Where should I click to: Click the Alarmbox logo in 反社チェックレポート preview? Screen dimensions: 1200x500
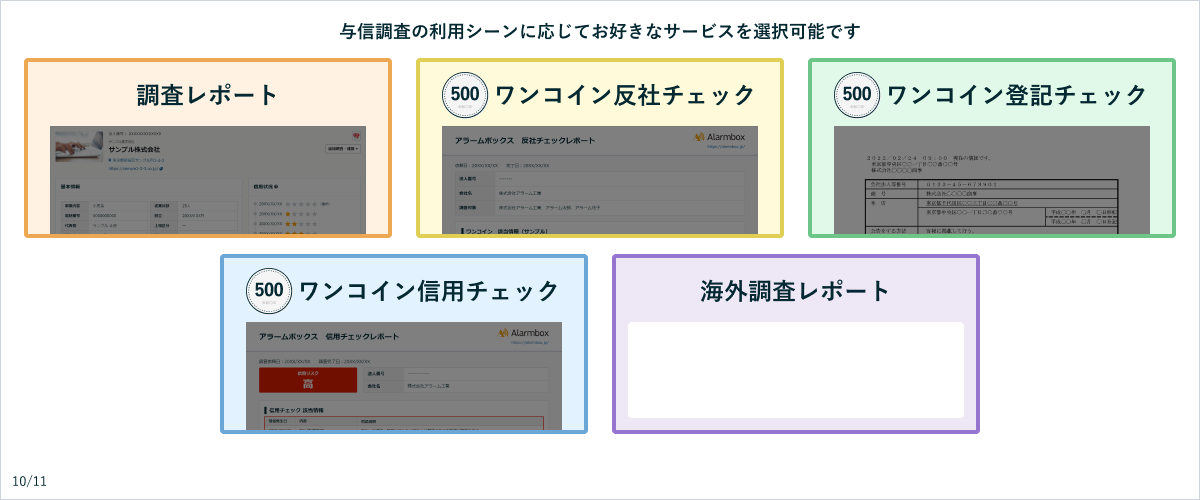click(x=722, y=137)
